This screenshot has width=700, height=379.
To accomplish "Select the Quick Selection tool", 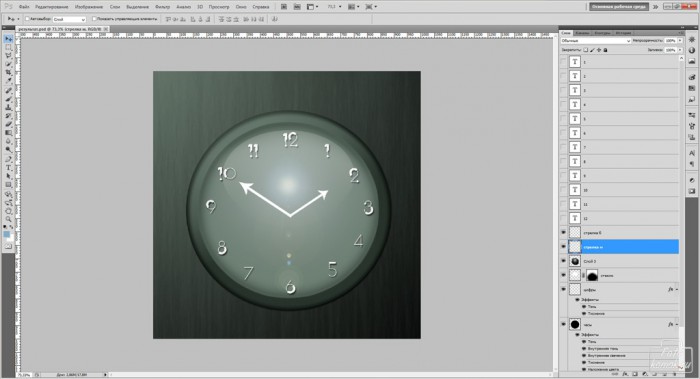I will coord(8,64).
